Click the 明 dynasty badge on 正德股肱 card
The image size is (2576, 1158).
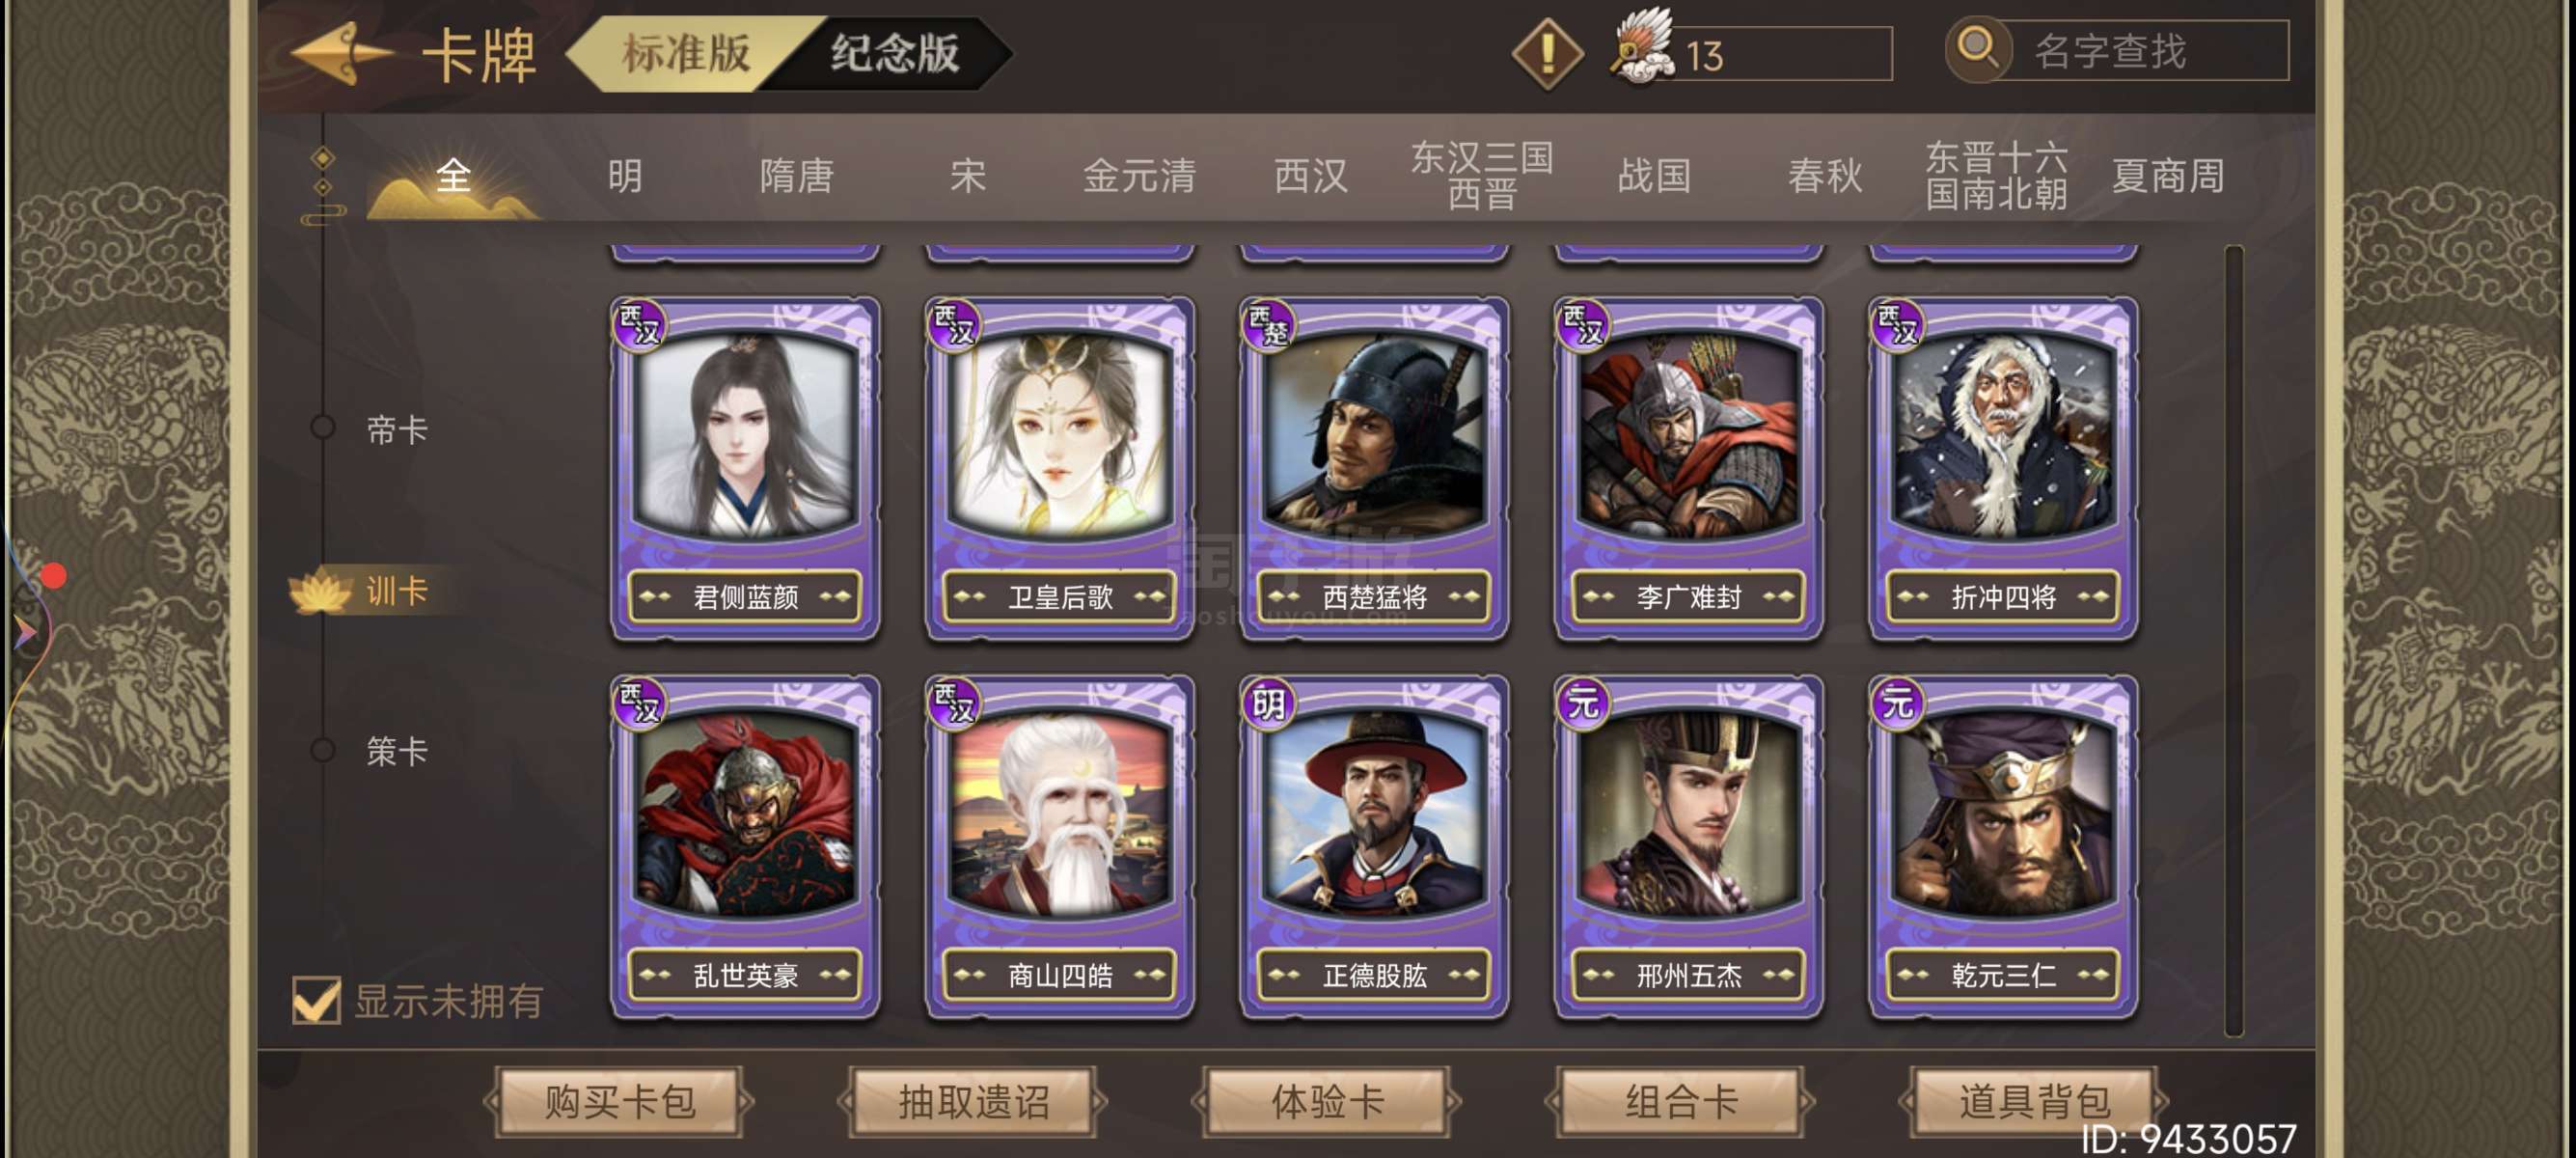(x=1268, y=703)
